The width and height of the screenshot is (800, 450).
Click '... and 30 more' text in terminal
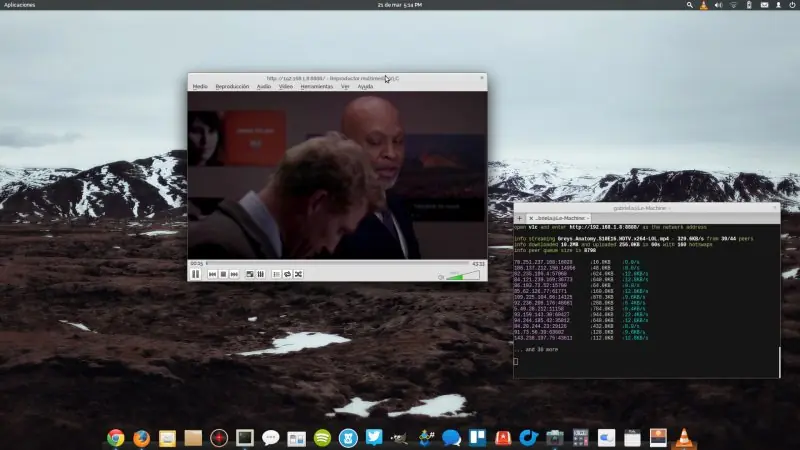pos(536,349)
